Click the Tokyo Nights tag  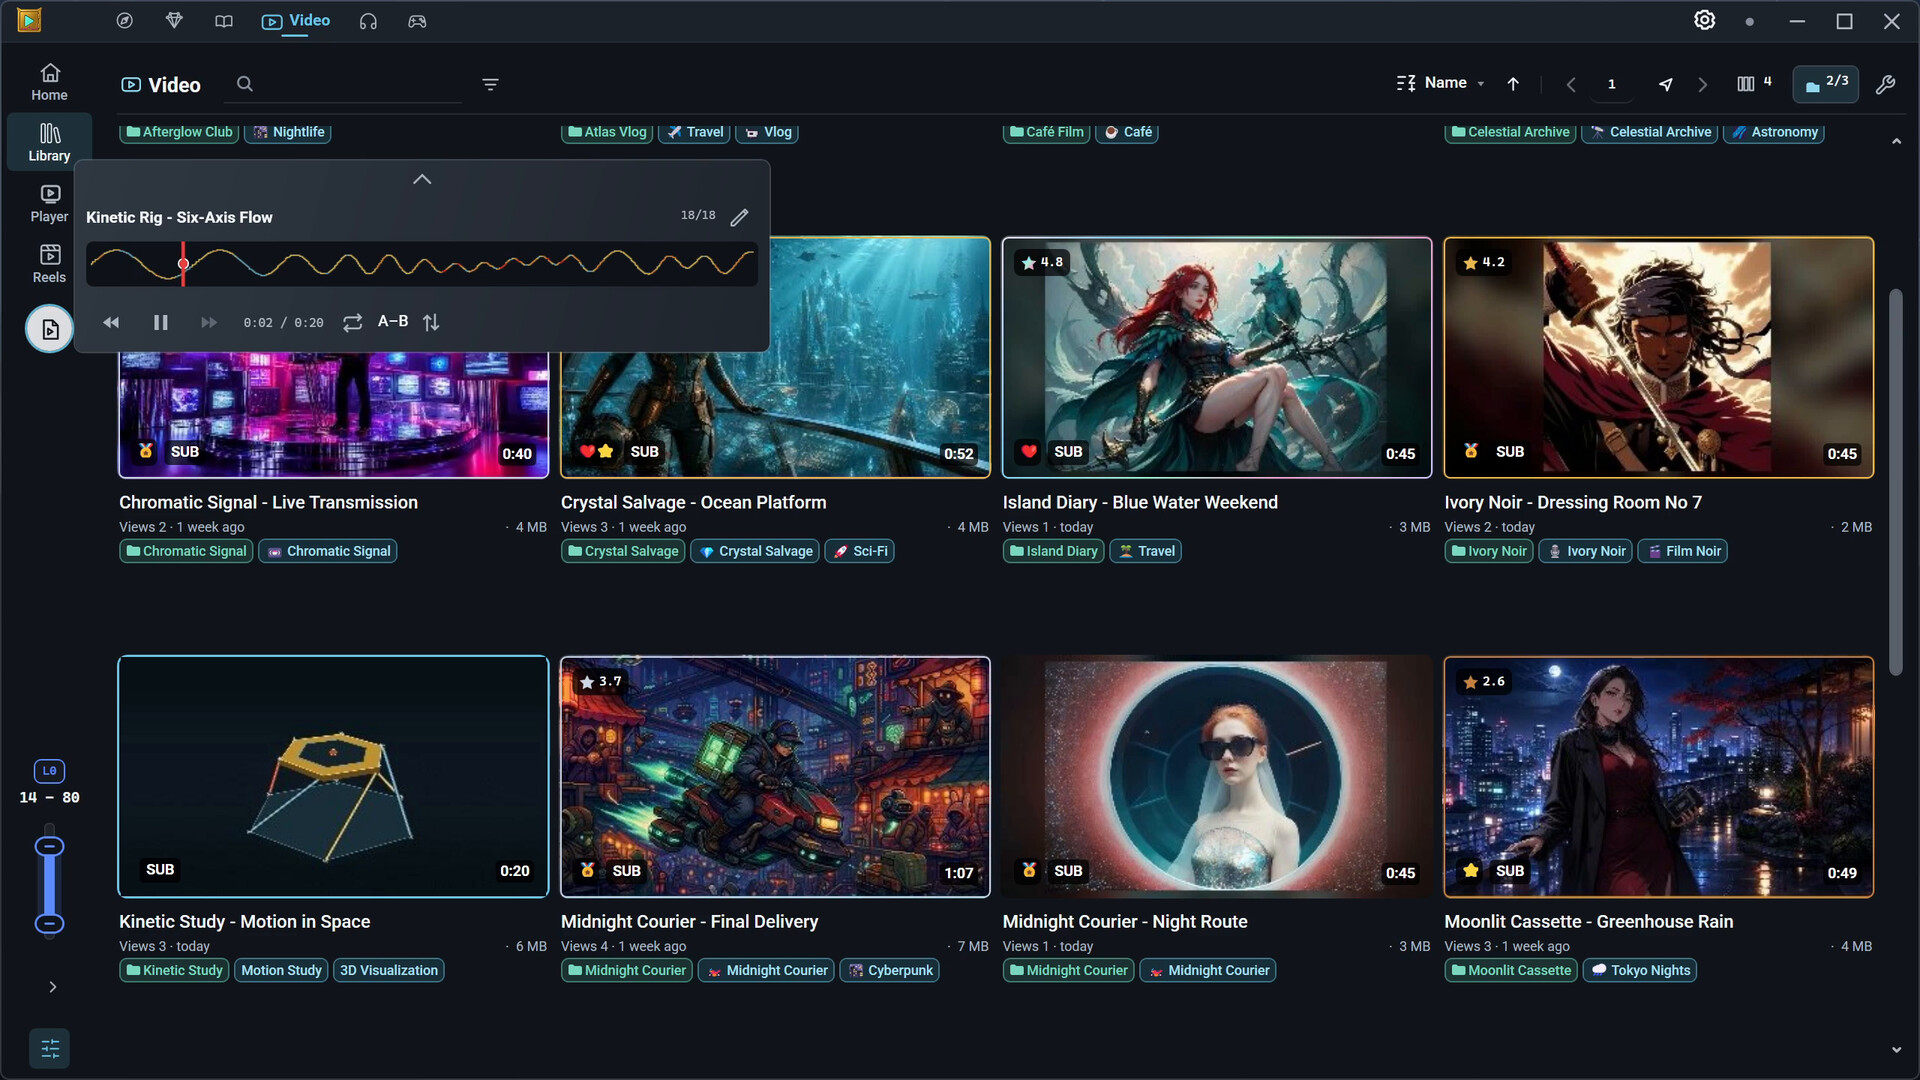click(x=1640, y=970)
